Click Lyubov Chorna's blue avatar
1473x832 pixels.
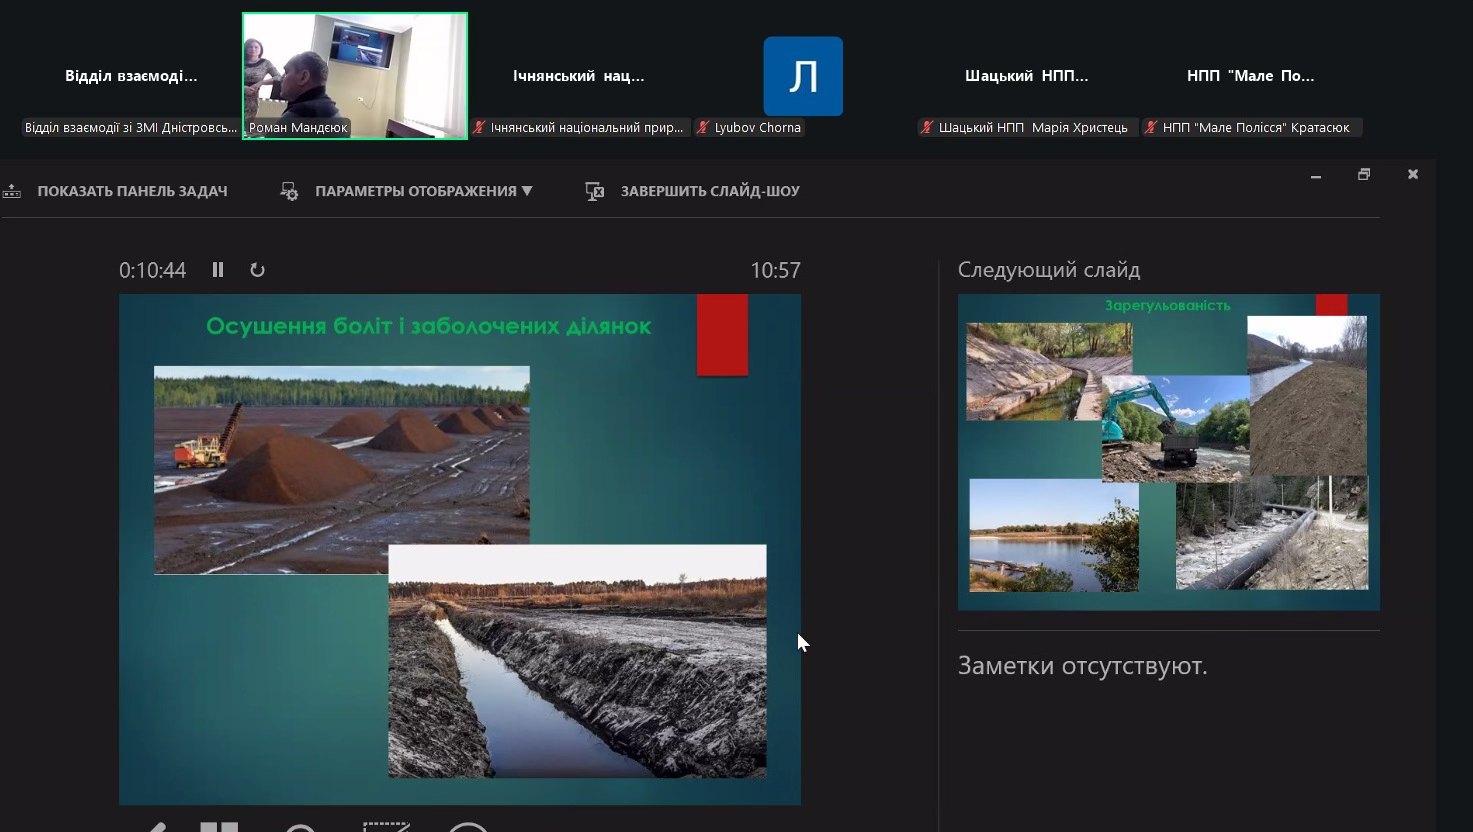(803, 76)
